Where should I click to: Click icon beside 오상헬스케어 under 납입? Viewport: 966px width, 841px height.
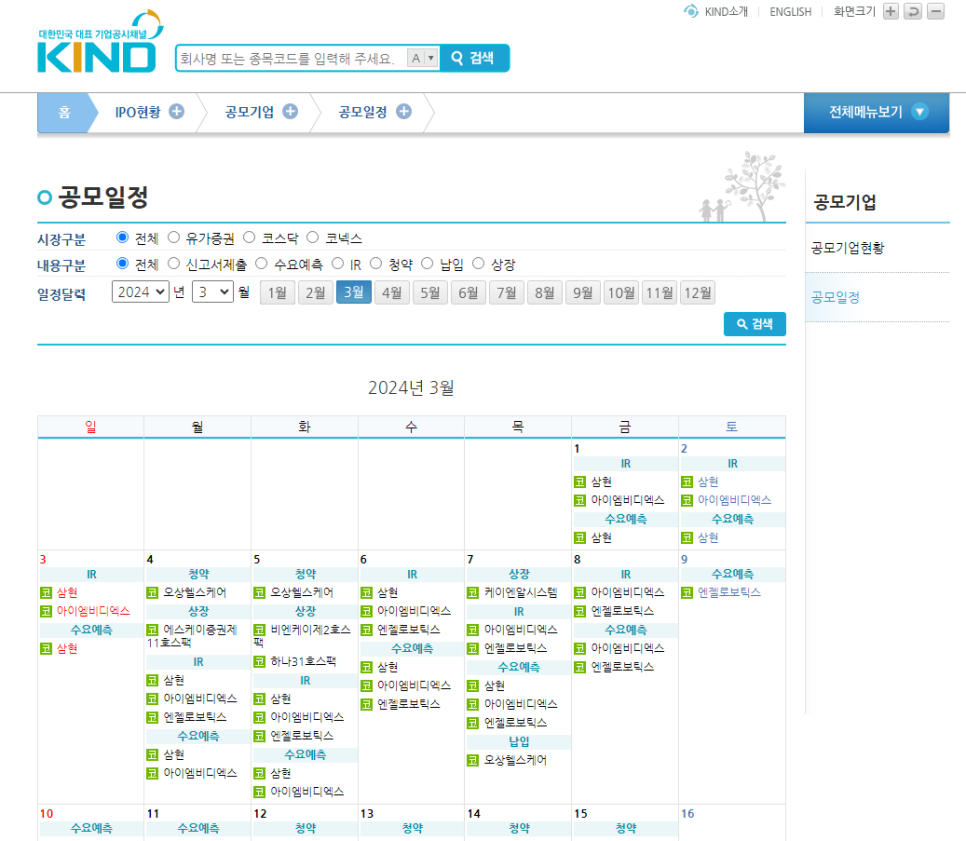pos(473,760)
